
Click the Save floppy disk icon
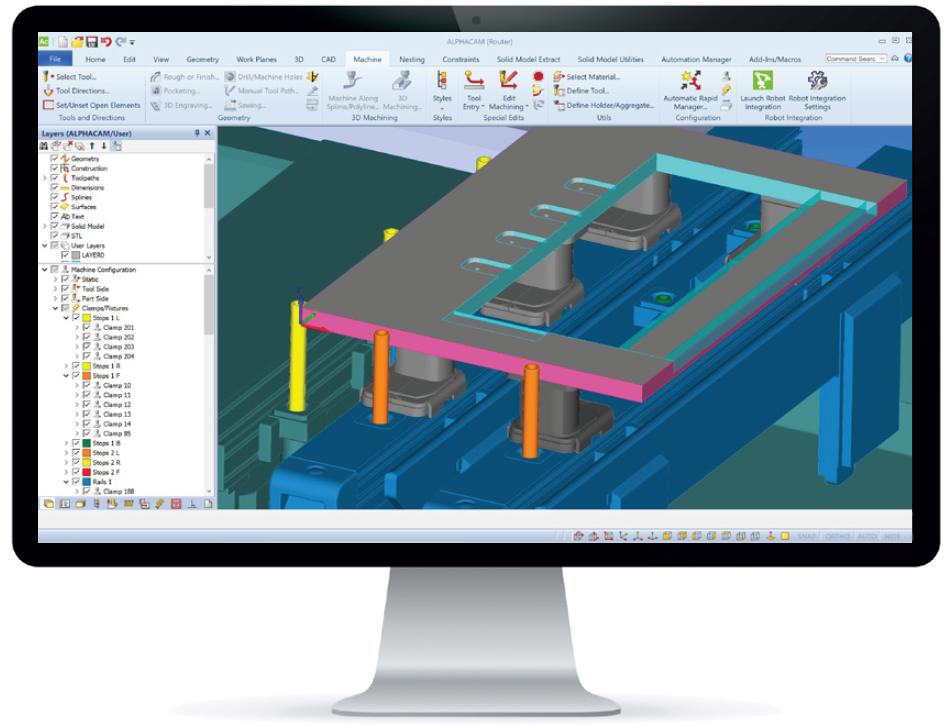tap(91, 42)
